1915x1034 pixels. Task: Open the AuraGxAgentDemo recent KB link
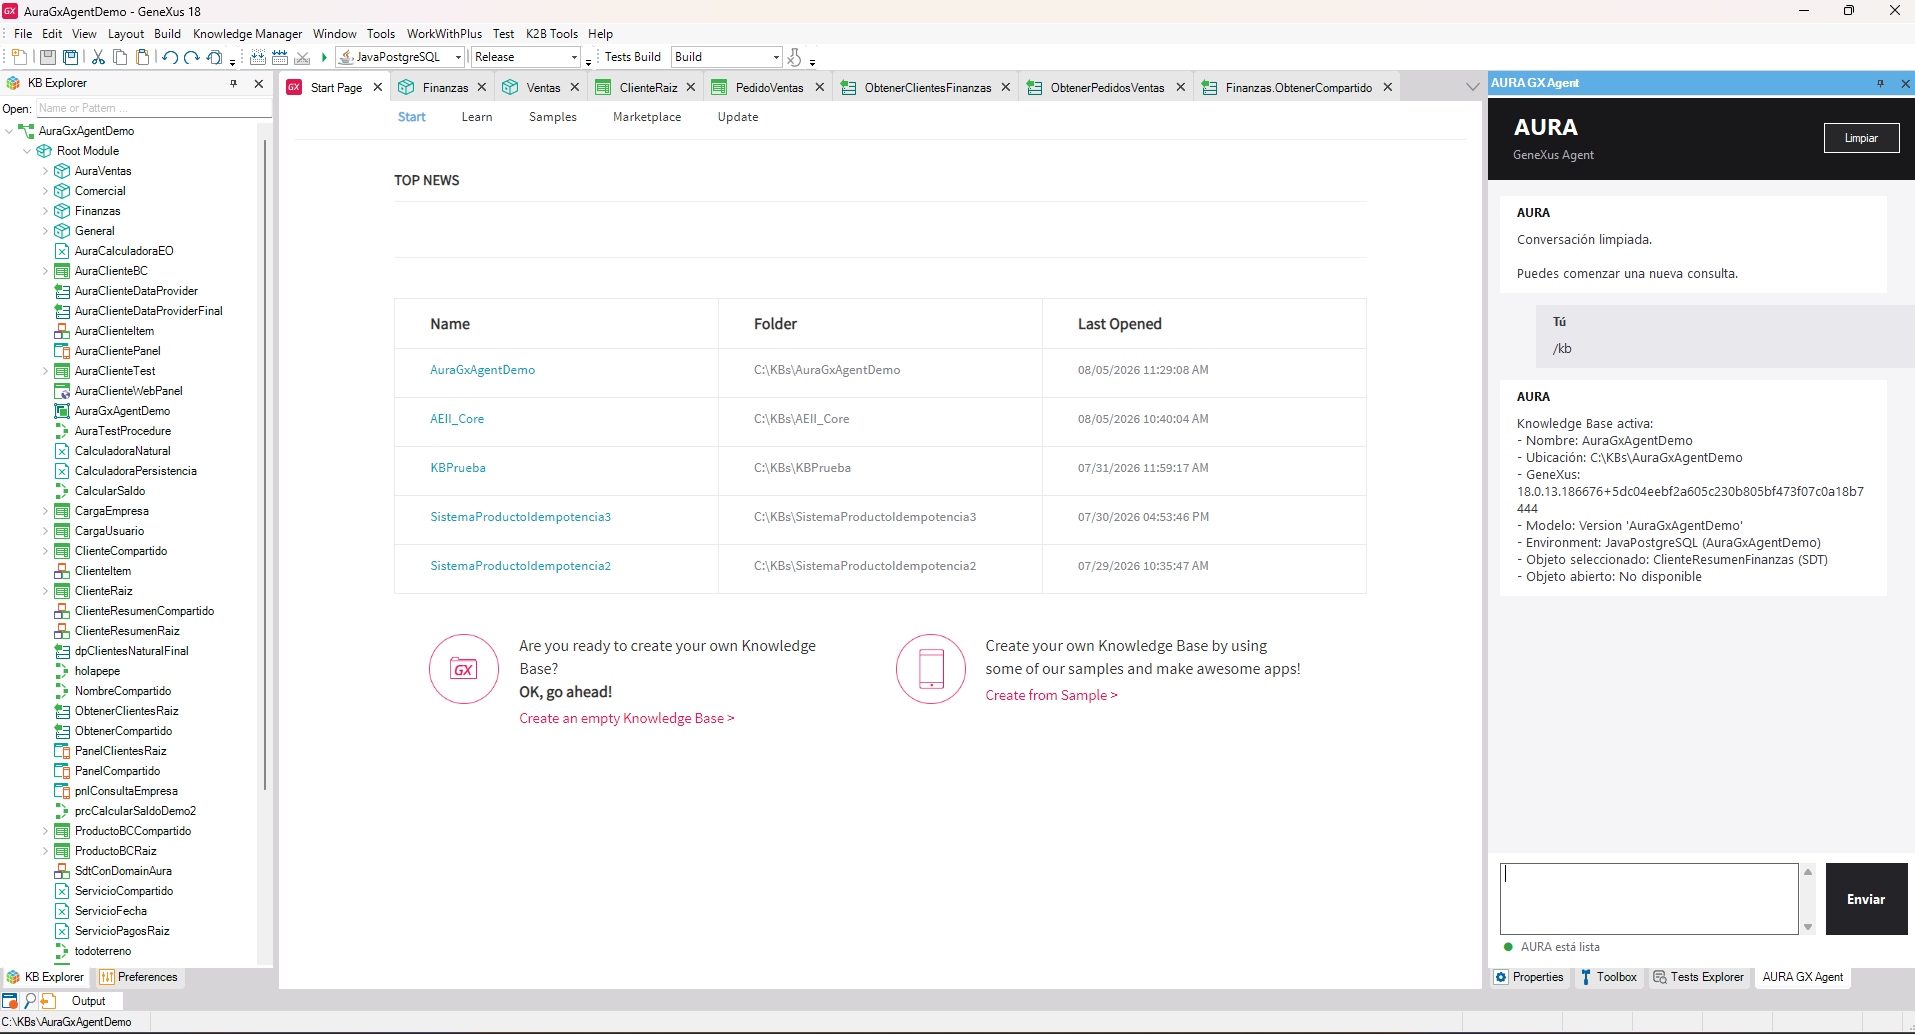(x=482, y=370)
